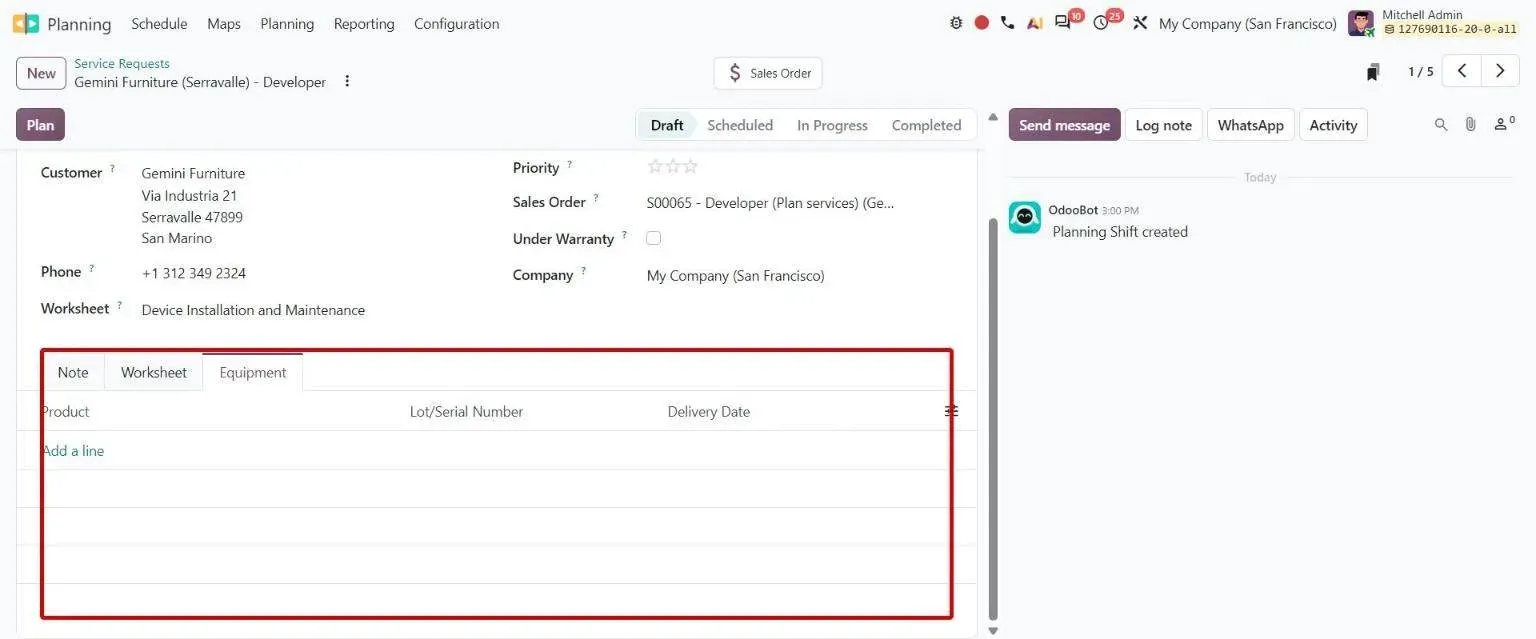The width and height of the screenshot is (1536, 639).
Task: Go to Service Requests breadcrumb
Action: tap(122, 63)
